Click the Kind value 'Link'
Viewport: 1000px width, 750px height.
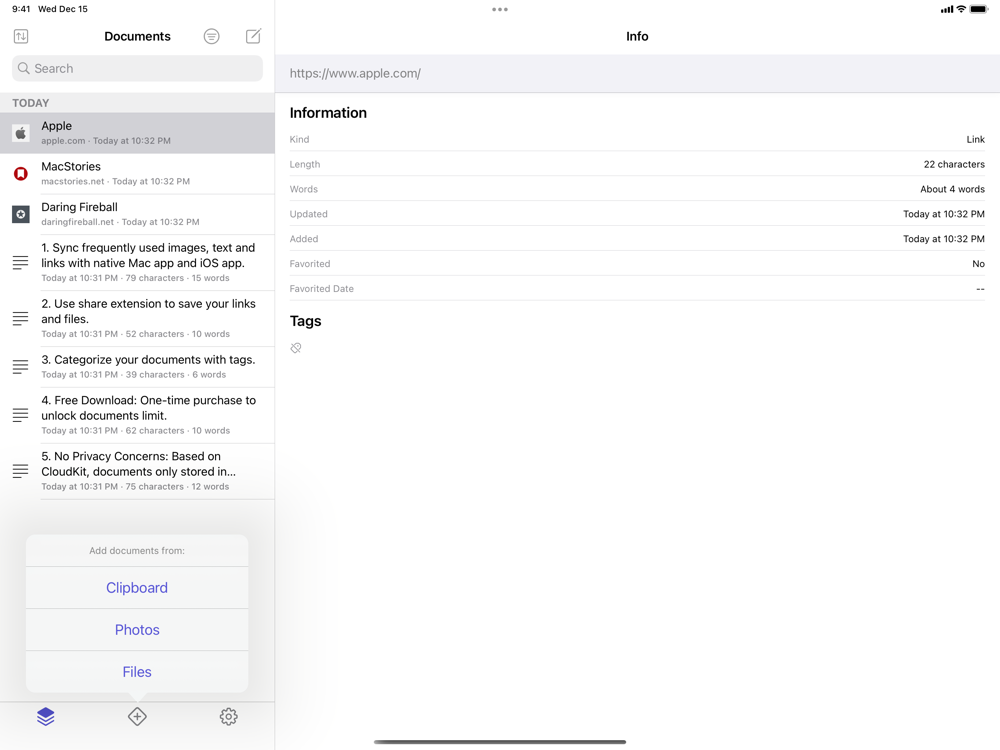point(975,139)
